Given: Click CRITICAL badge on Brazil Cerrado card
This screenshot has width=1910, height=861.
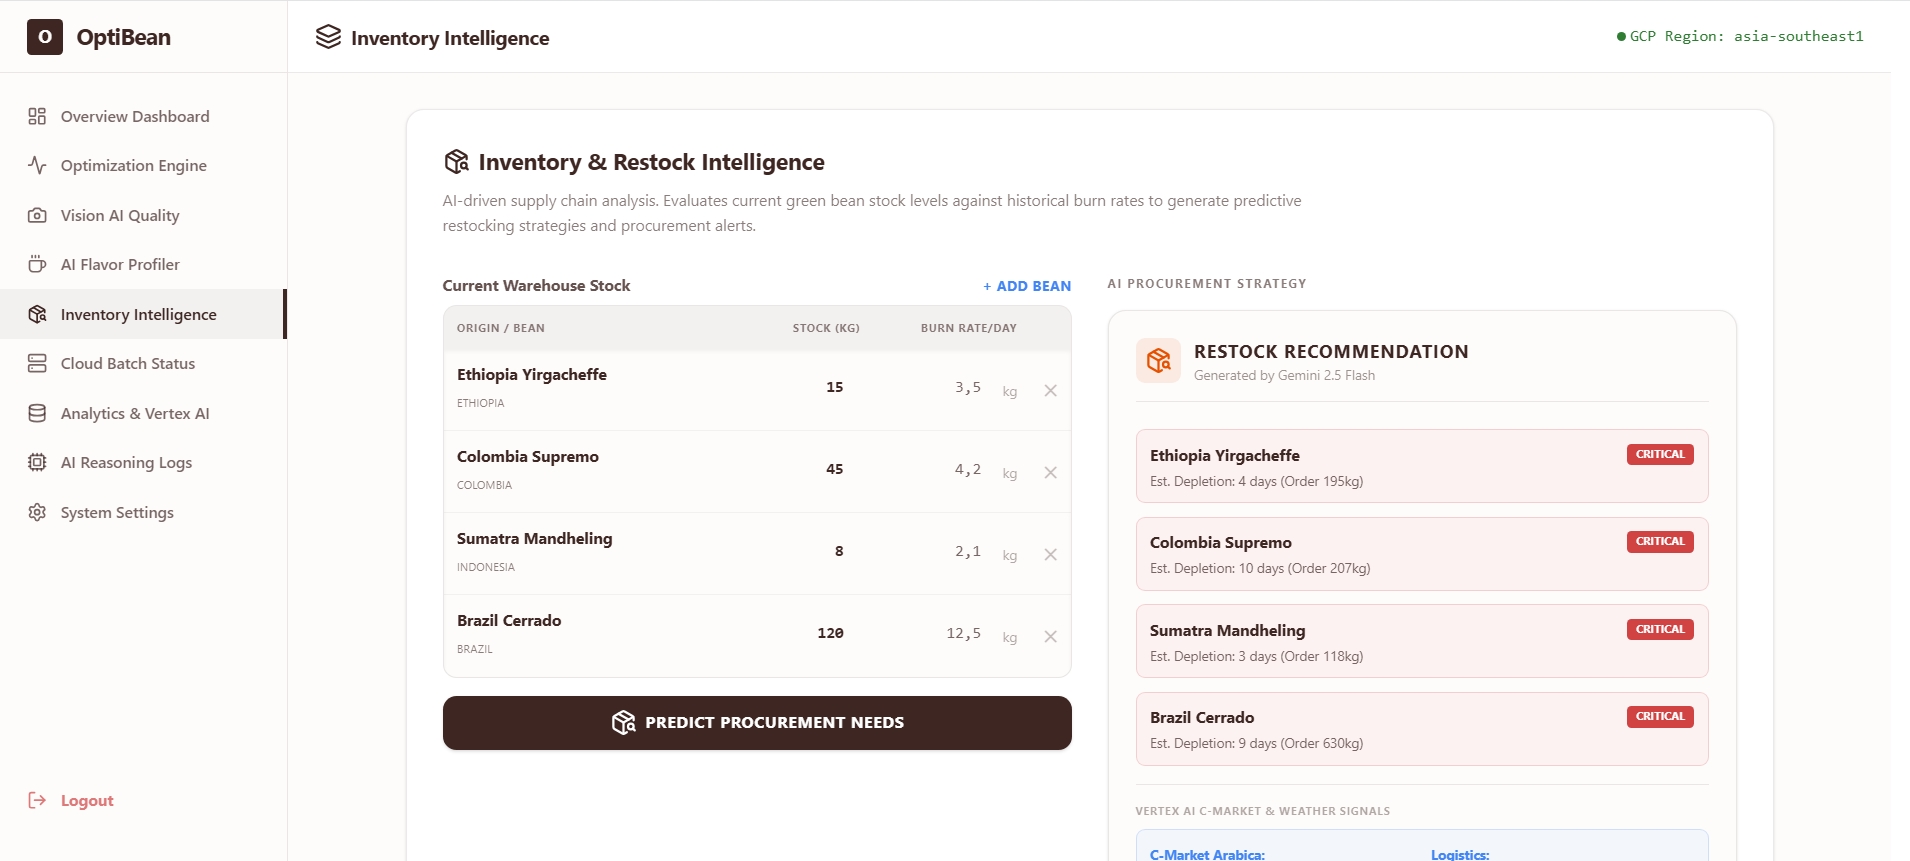Looking at the screenshot, I should (1660, 716).
